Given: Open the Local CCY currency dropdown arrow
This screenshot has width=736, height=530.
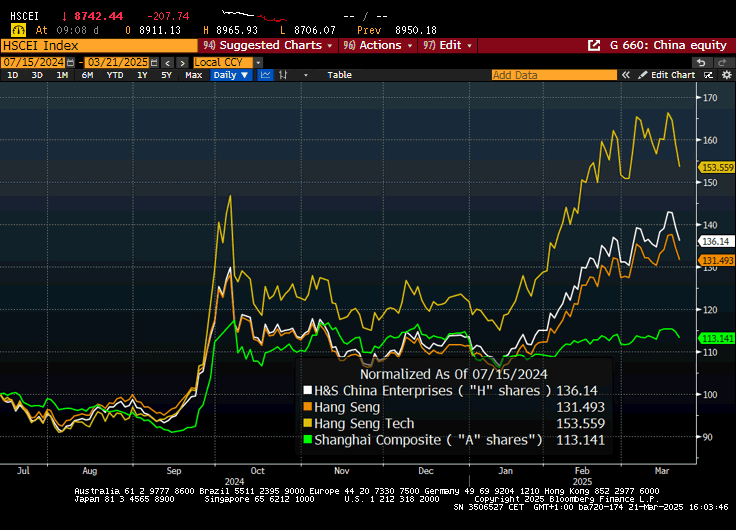Looking at the screenshot, I should tap(258, 62).
